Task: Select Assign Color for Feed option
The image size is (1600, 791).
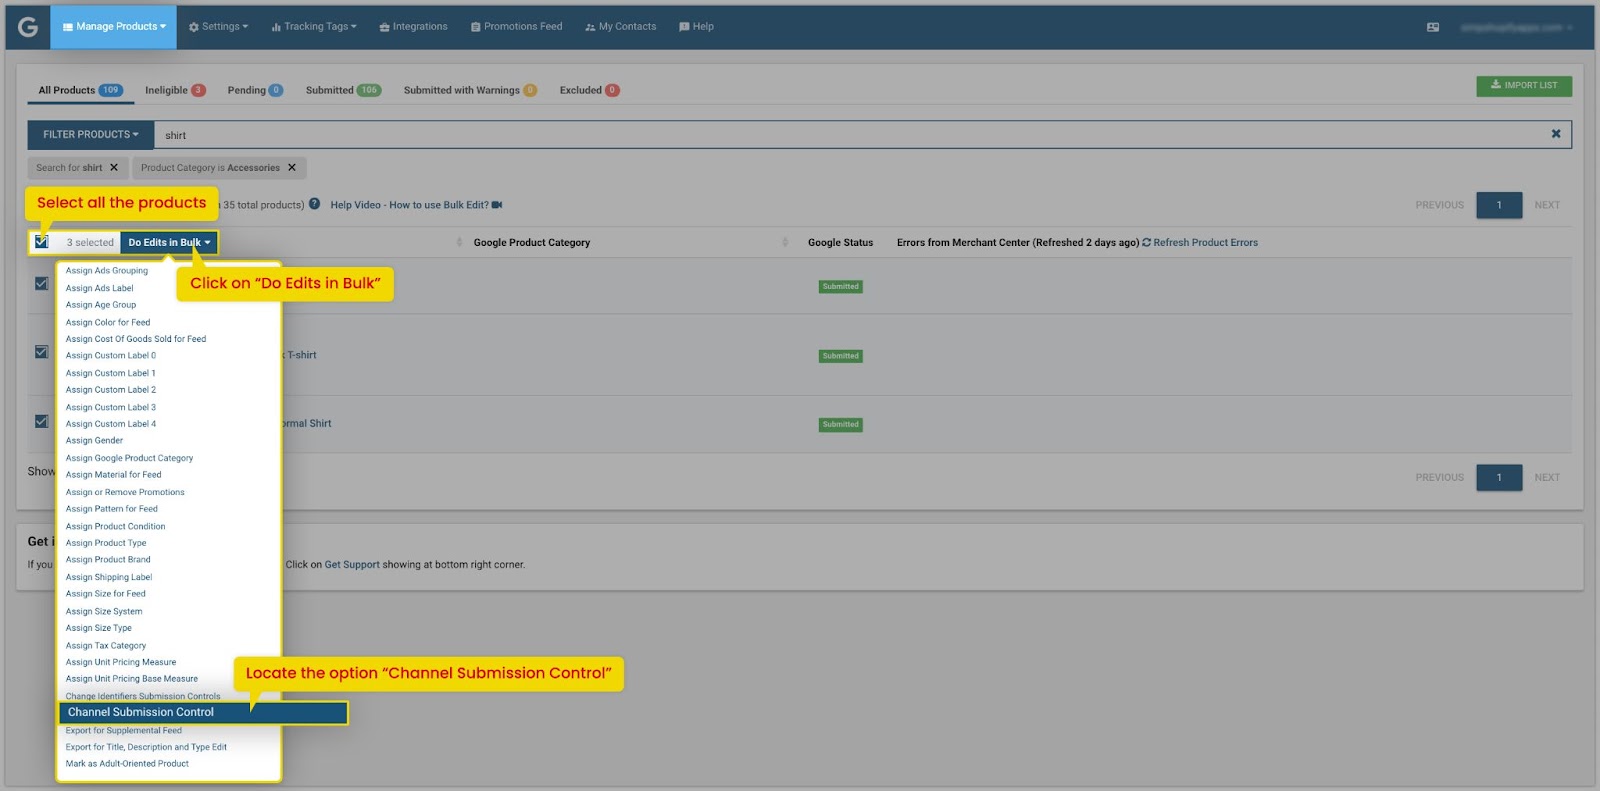Action: click(108, 322)
